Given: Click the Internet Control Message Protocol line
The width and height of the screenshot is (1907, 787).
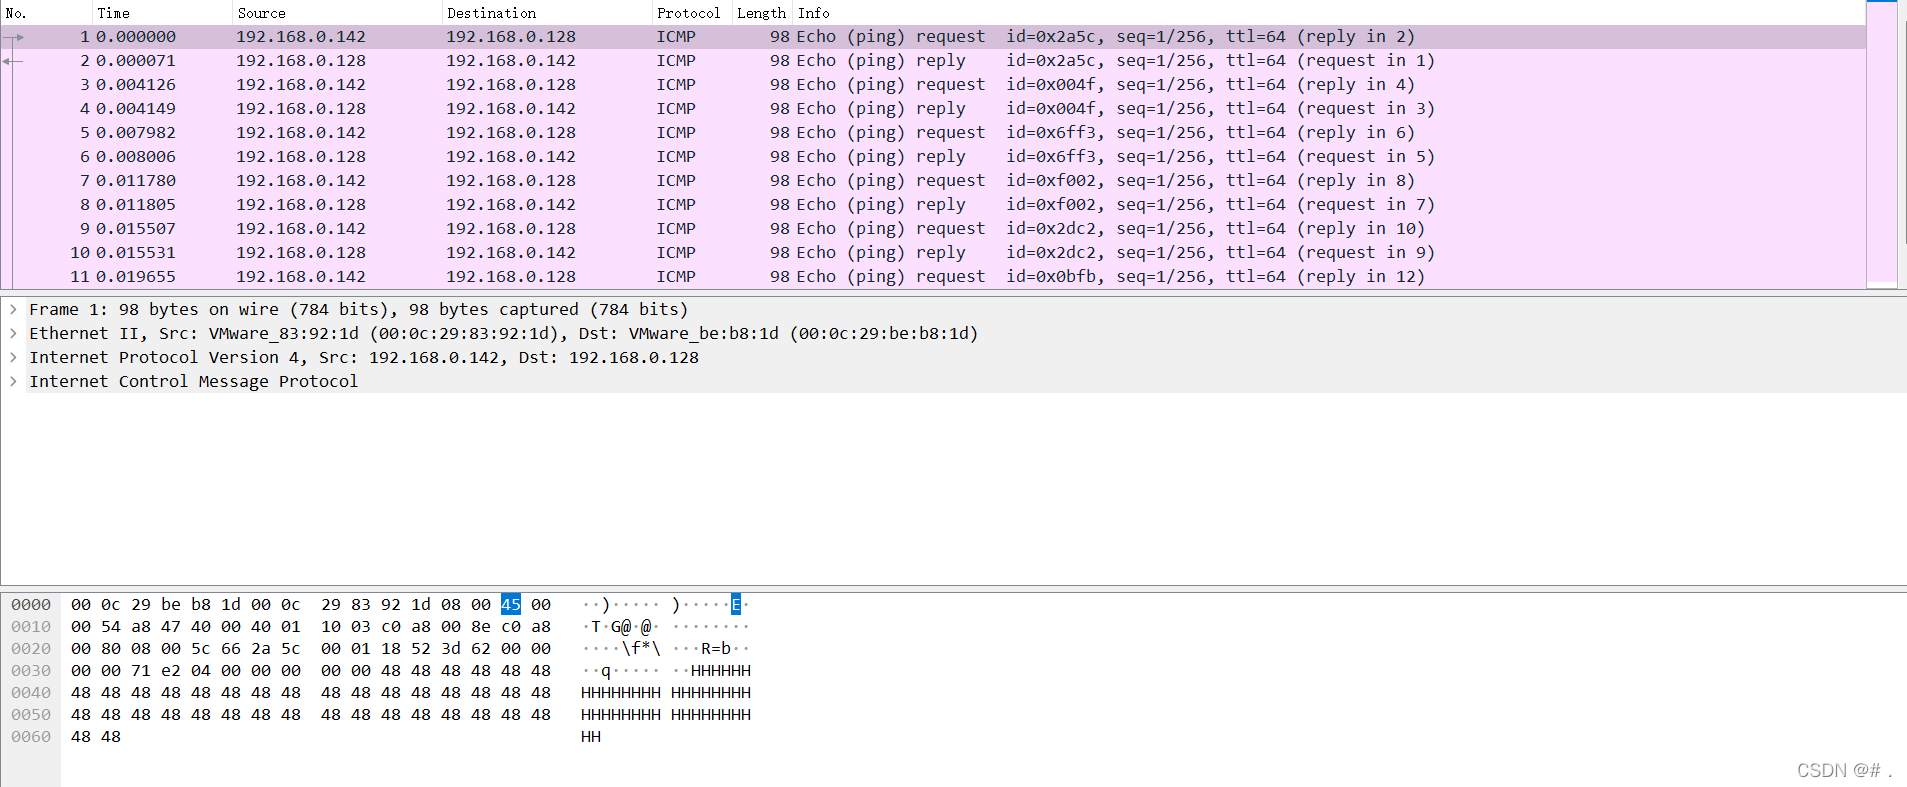Looking at the screenshot, I should click(193, 382).
